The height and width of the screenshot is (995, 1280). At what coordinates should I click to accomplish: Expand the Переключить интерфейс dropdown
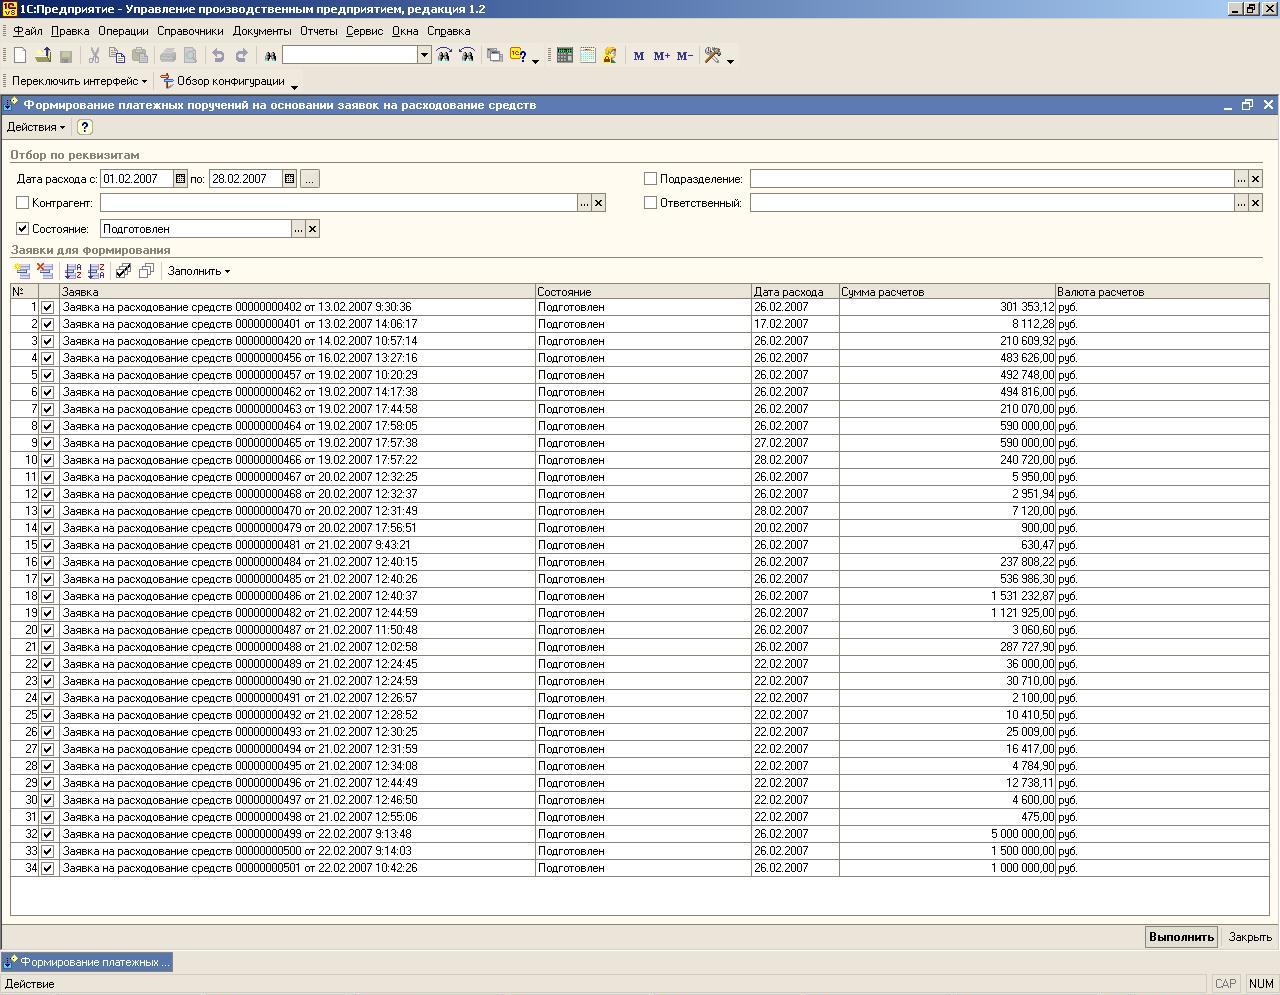click(x=80, y=81)
